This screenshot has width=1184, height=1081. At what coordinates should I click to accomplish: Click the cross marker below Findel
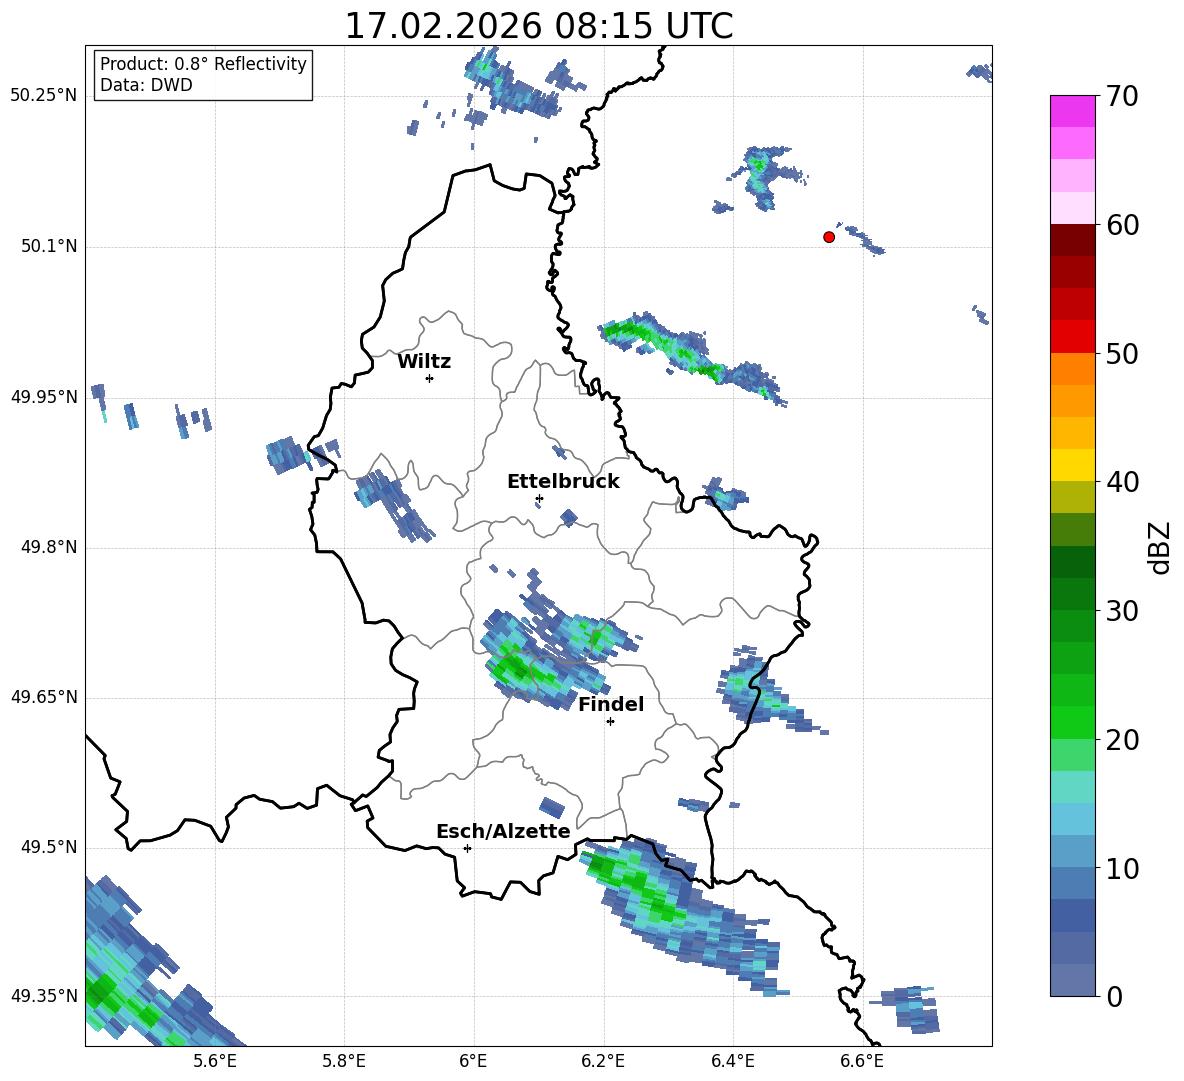click(610, 722)
